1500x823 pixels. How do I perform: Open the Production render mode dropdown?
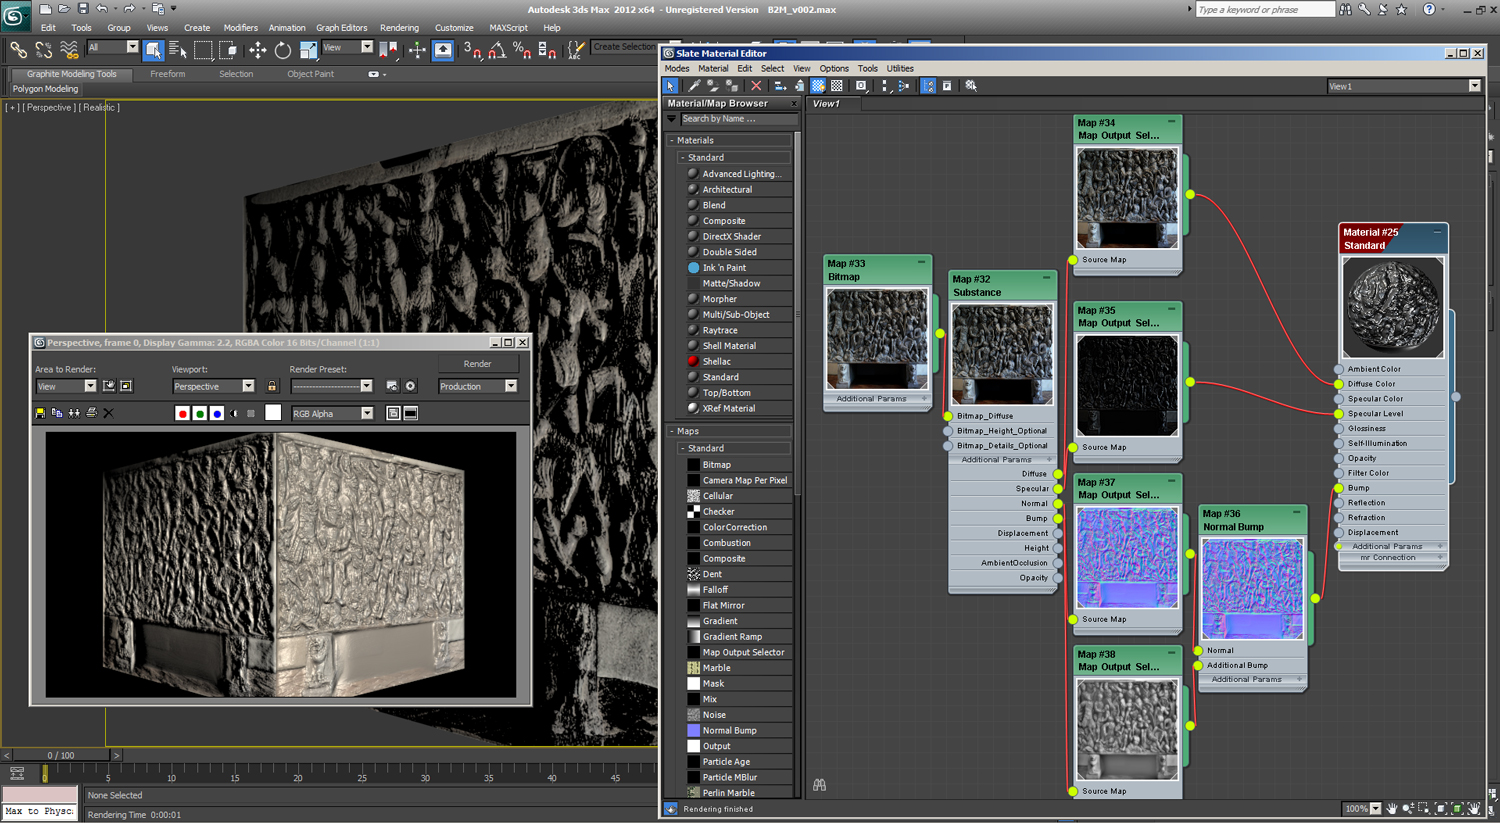(478, 386)
